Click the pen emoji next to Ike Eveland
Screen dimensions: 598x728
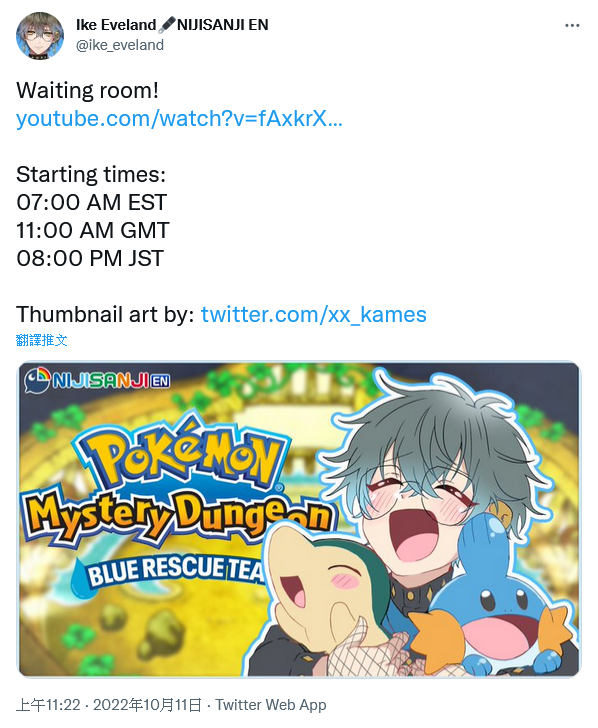pos(167,25)
